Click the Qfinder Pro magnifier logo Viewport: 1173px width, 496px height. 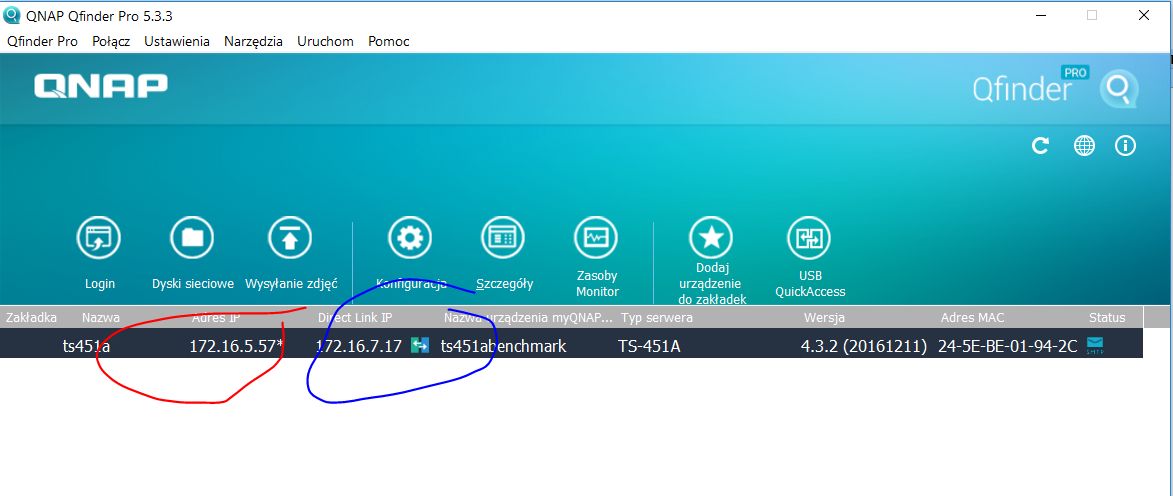tap(1118, 90)
